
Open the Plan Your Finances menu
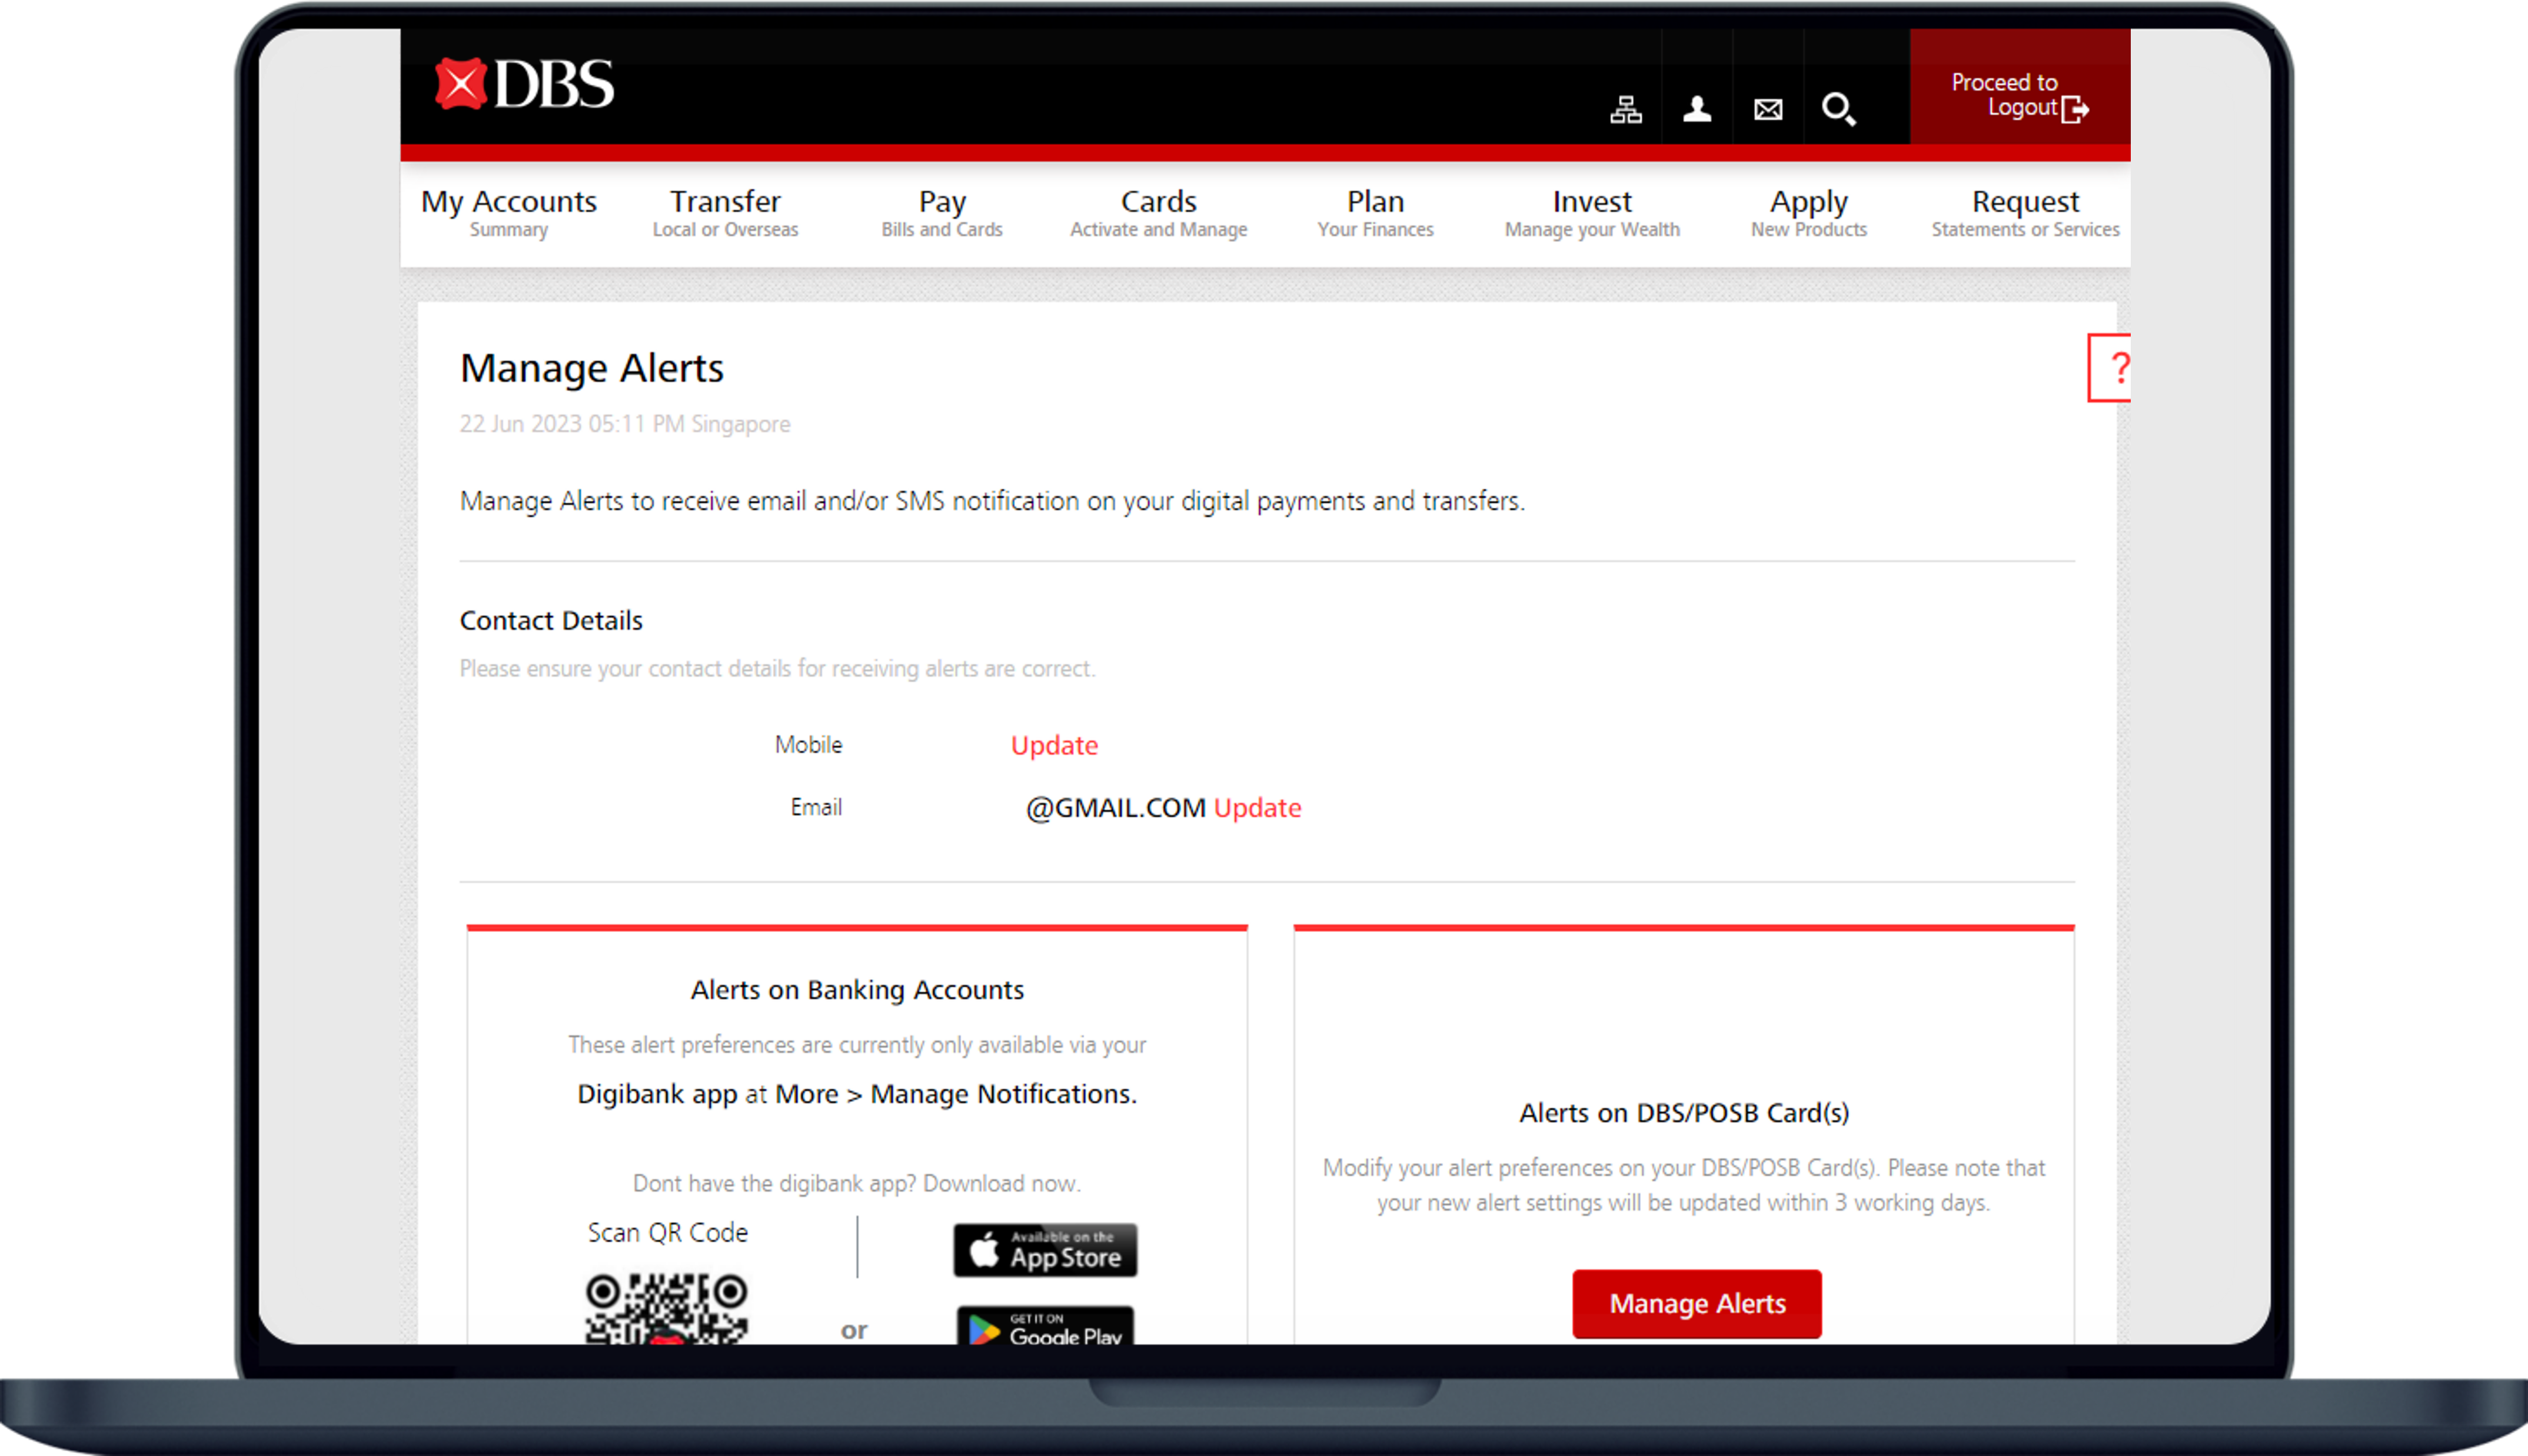1375,213
